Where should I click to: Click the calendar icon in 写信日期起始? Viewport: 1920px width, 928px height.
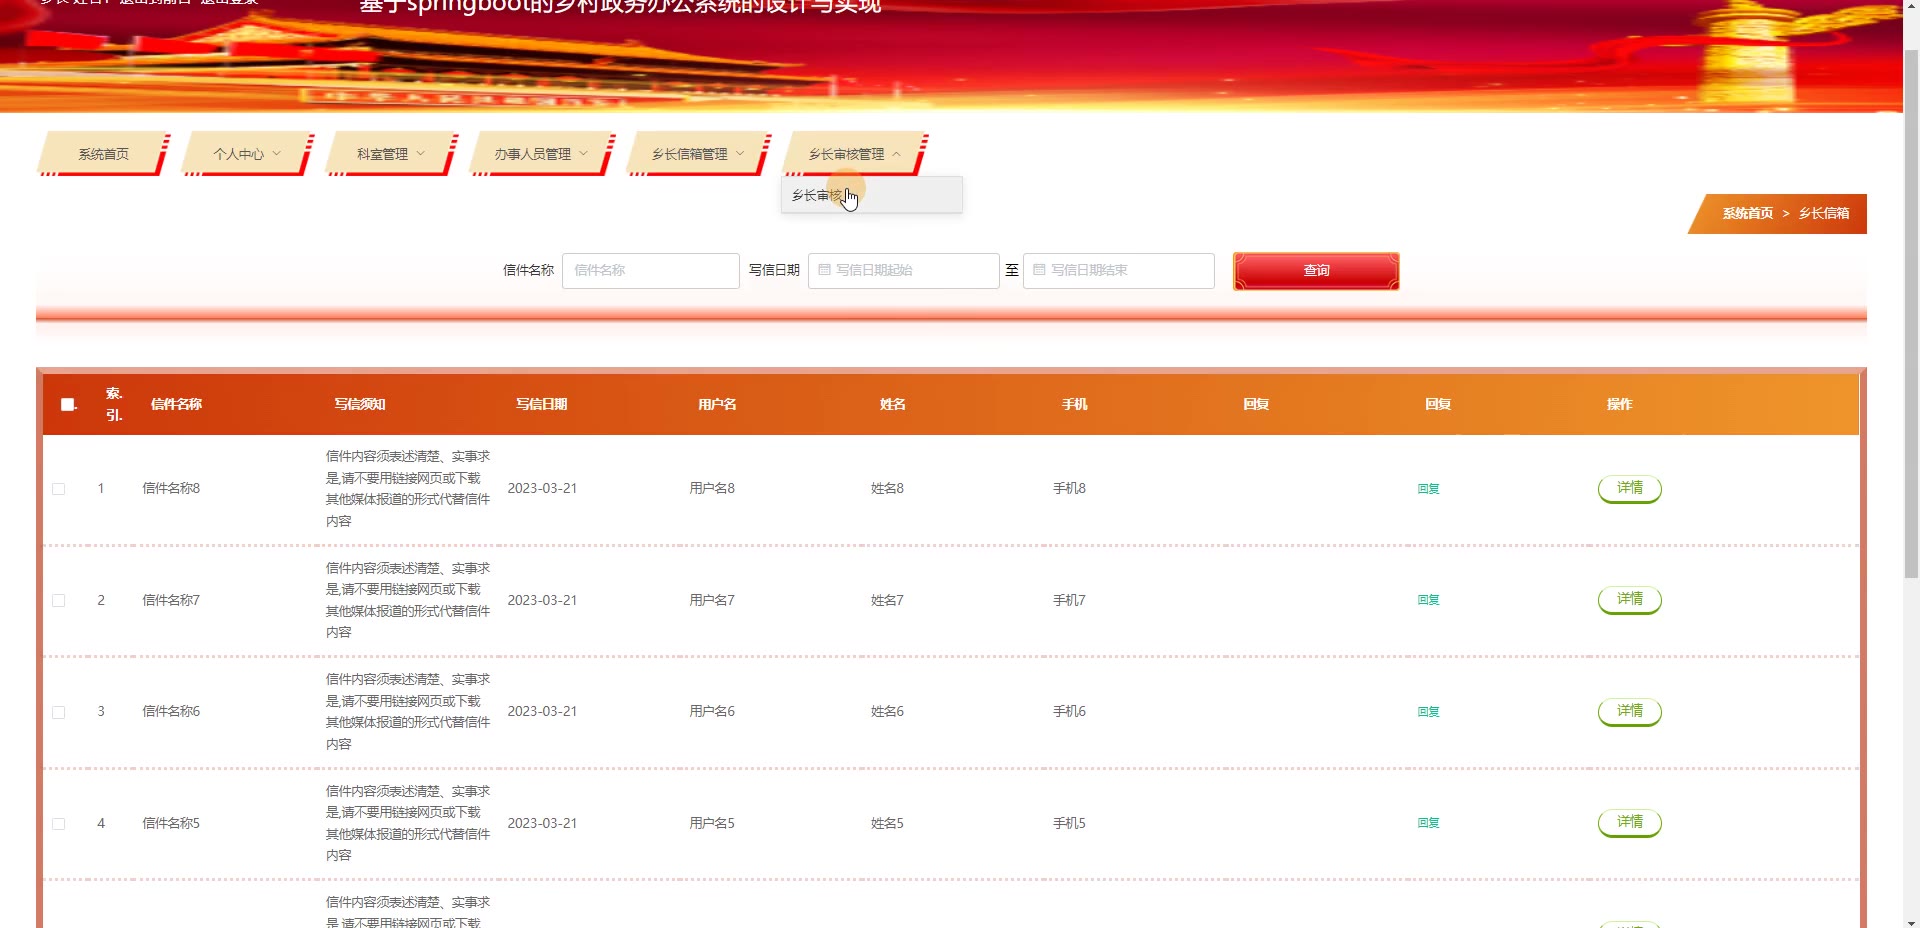825,270
